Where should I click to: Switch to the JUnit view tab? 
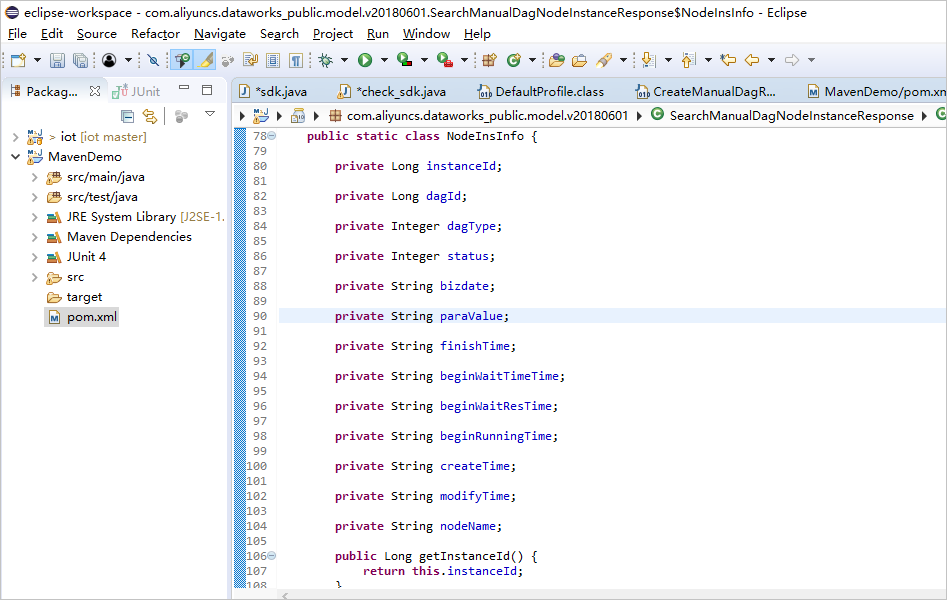(x=136, y=91)
